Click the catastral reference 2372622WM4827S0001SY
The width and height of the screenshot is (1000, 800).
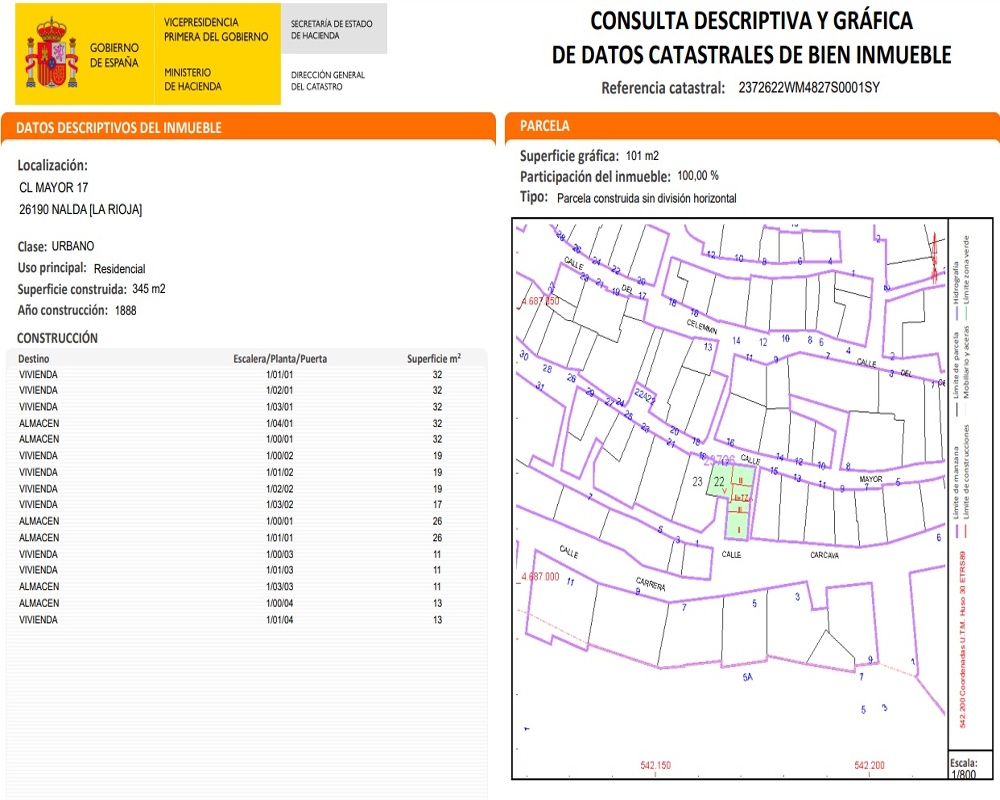click(x=809, y=87)
